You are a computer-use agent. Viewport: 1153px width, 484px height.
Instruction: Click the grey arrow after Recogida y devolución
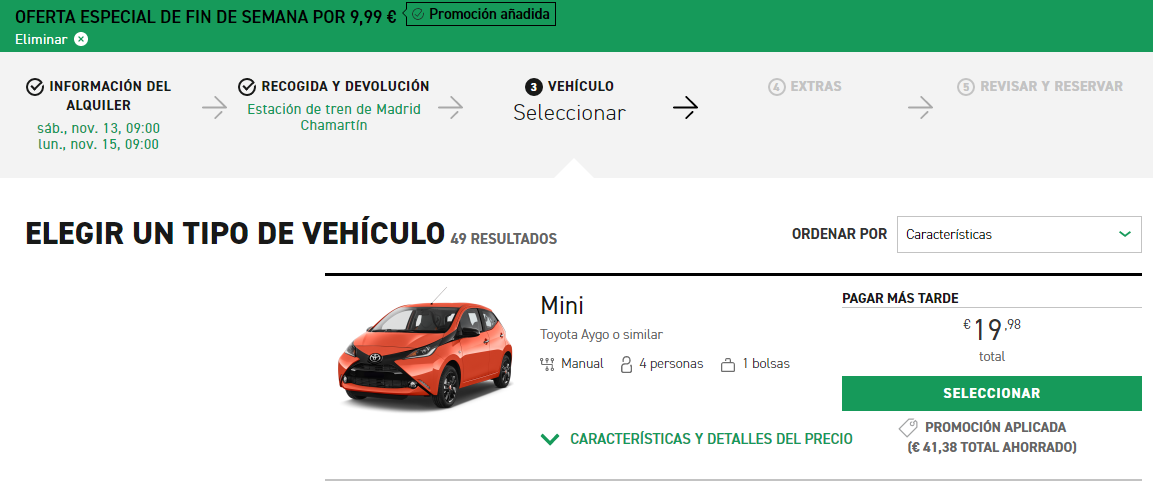pyautogui.click(x=451, y=108)
